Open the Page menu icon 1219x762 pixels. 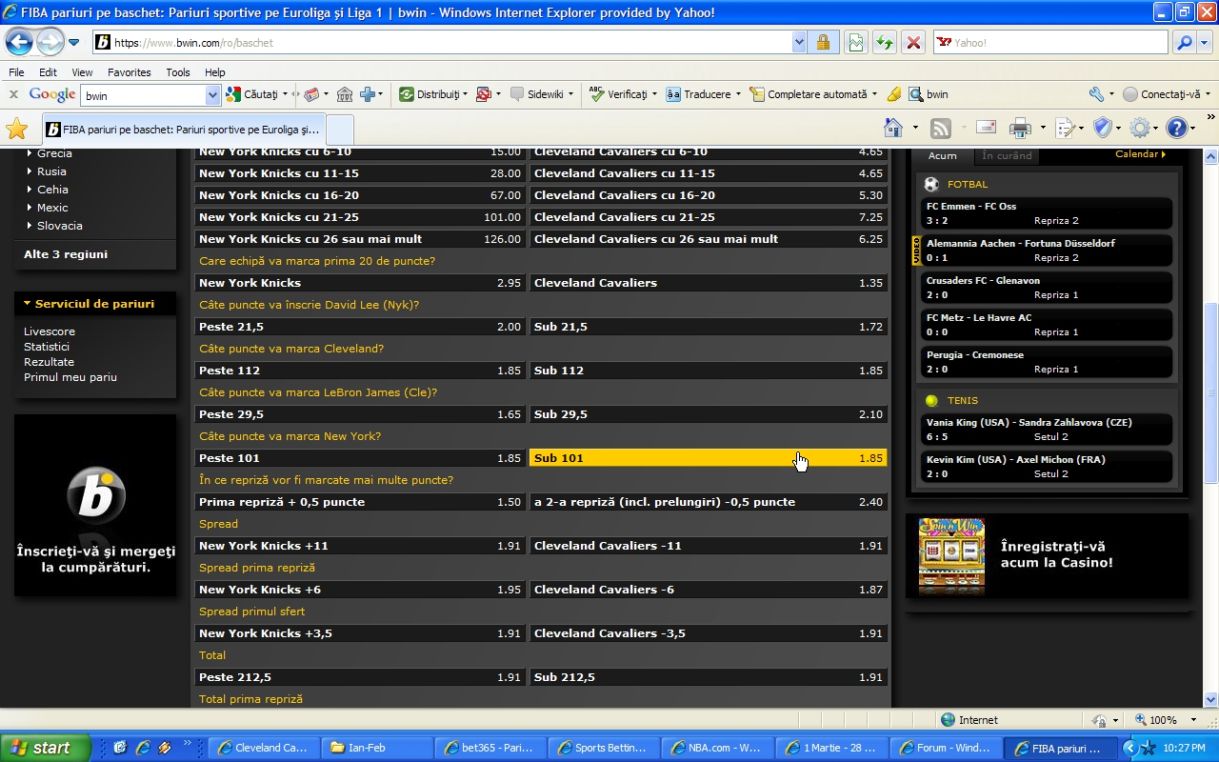click(1064, 128)
